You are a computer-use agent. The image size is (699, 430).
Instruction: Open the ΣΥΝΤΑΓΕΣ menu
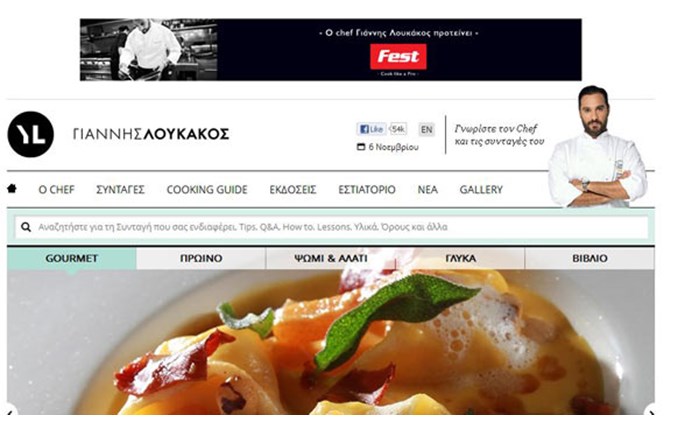point(120,189)
